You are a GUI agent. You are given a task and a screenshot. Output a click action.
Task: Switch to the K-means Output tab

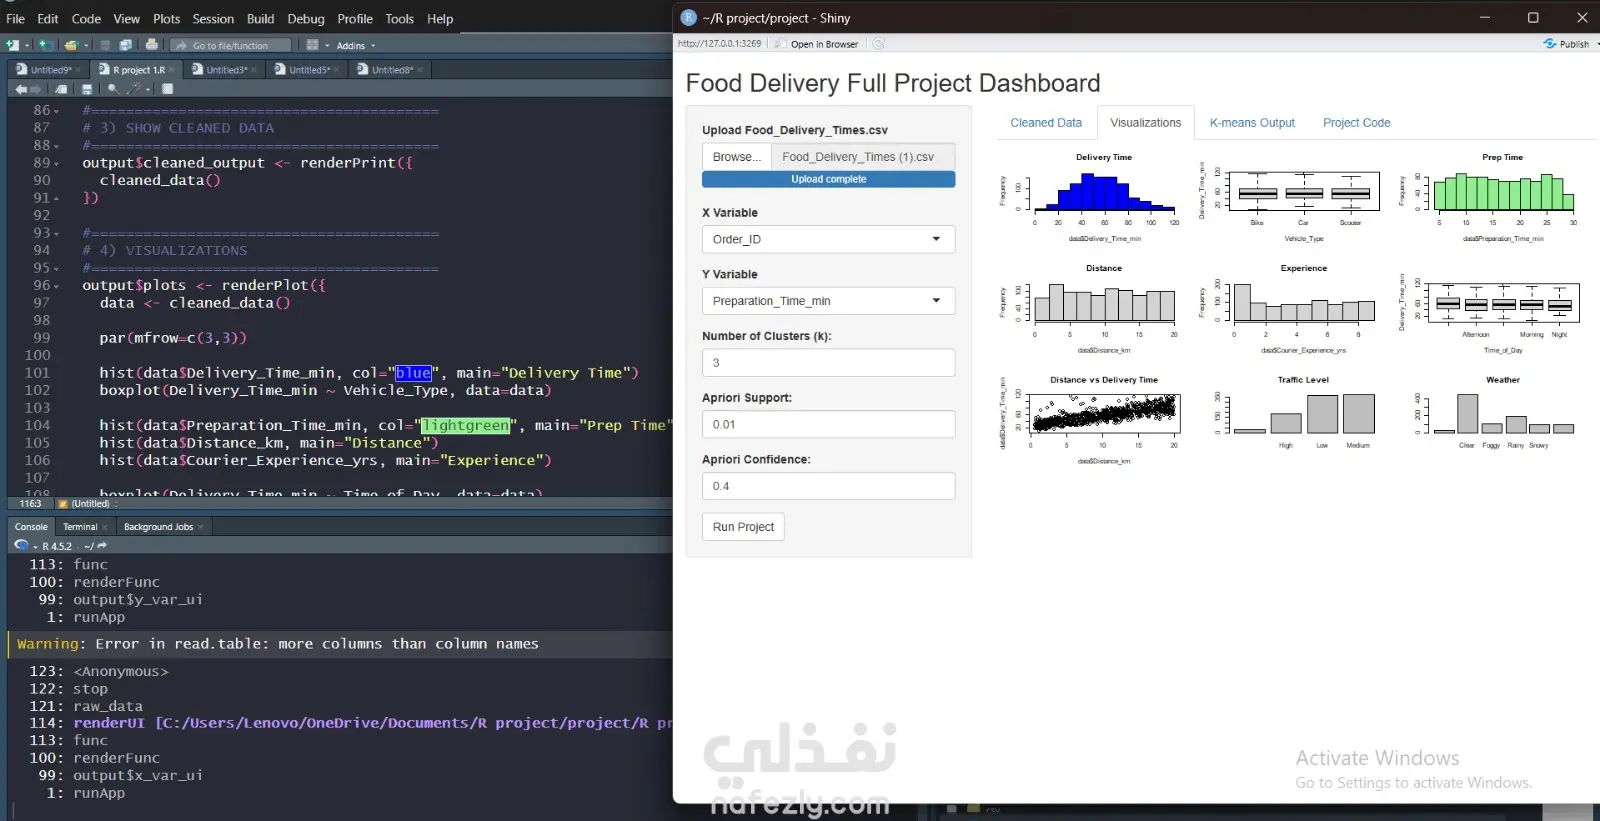click(x=1251, y=123)
